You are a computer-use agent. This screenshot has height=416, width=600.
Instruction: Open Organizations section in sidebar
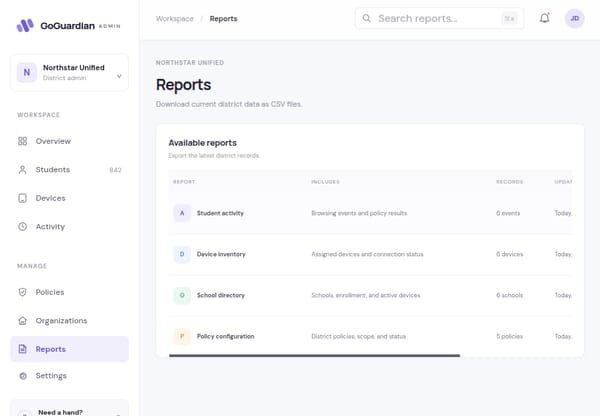click(70, 321)
